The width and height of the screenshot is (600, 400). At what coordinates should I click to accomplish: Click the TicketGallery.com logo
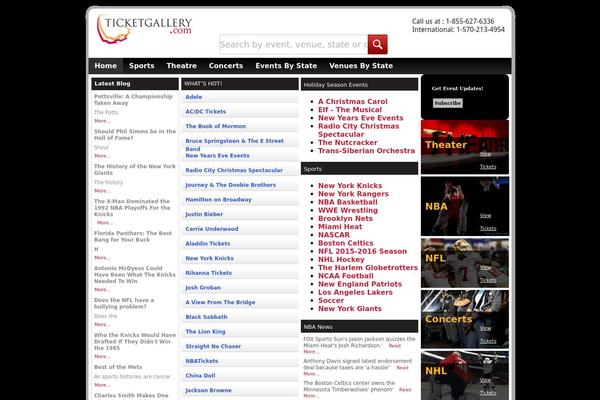[144, 29]
